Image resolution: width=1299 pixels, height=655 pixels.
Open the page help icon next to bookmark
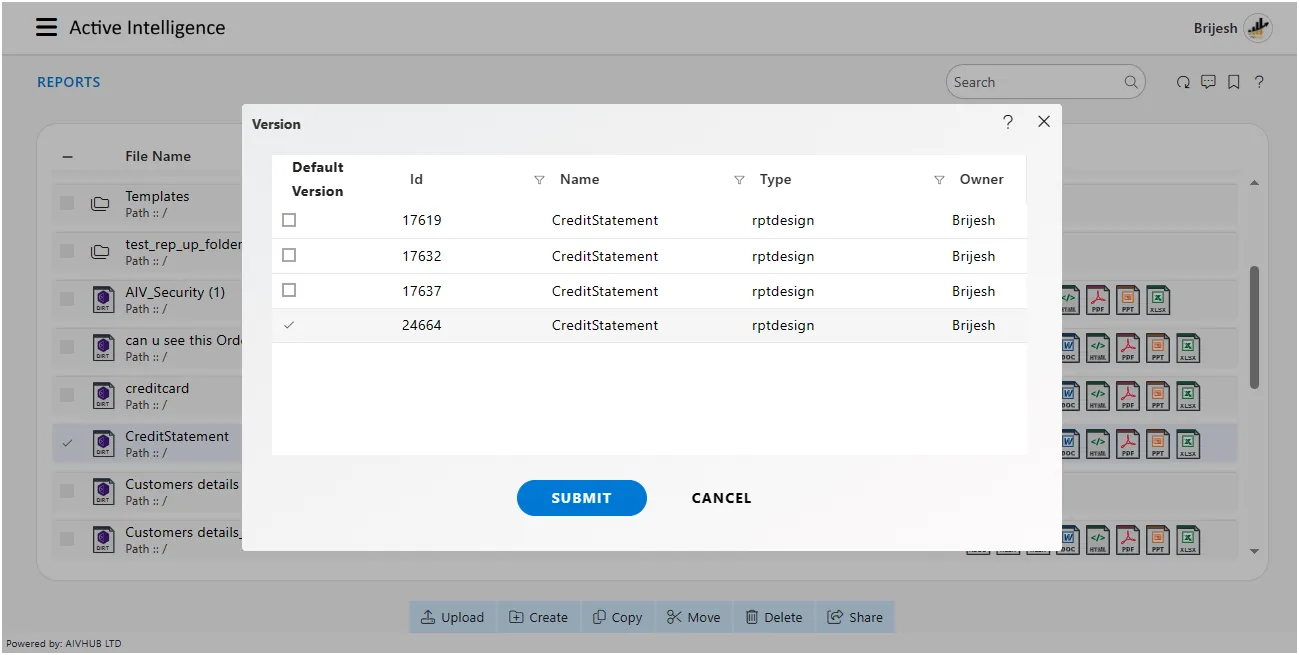tap(1259, 83)
